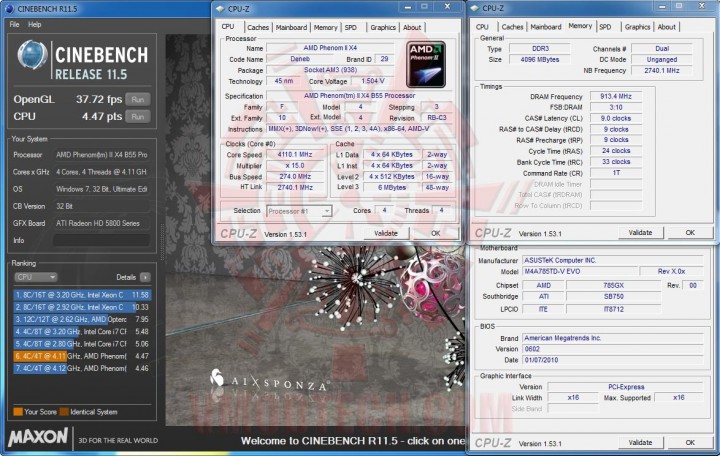Click Validate in Memory tab window
Viewport: 720px width, 456px height.
tap(640, 233)
